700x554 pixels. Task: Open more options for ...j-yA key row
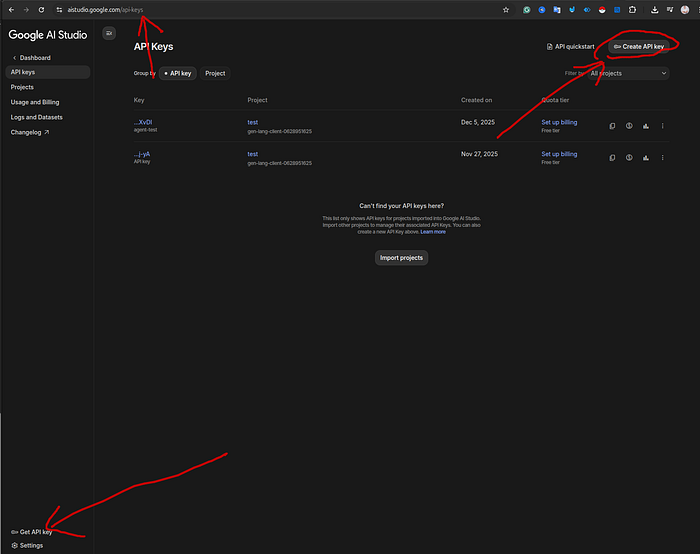pyautogui.click(x=662, y=157)
